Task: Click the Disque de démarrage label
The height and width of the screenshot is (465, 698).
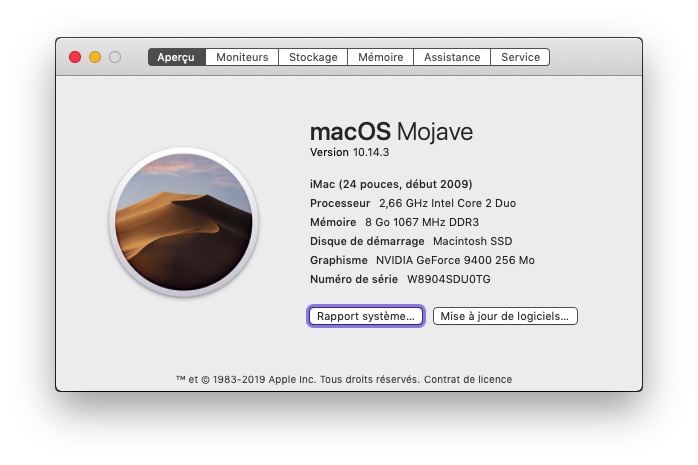Action: [x=367, y=242]
